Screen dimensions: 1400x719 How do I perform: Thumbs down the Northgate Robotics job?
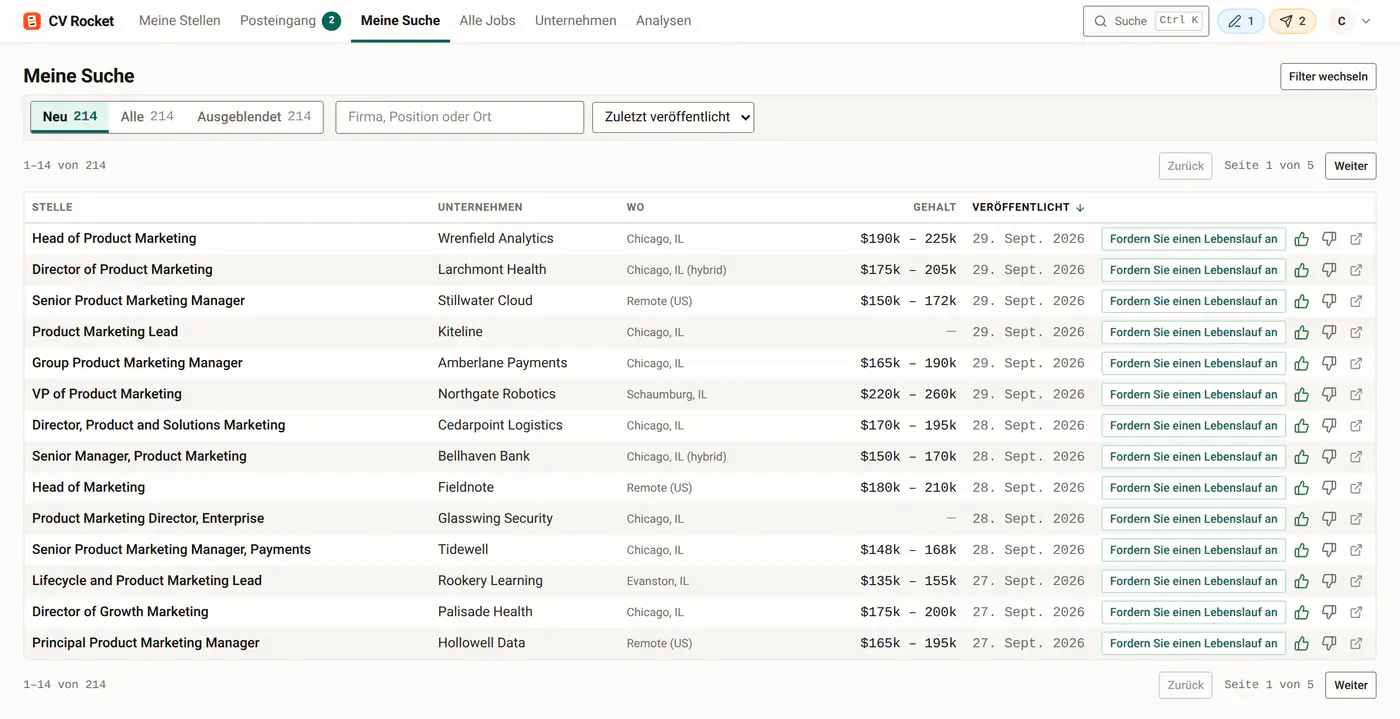1329,394
